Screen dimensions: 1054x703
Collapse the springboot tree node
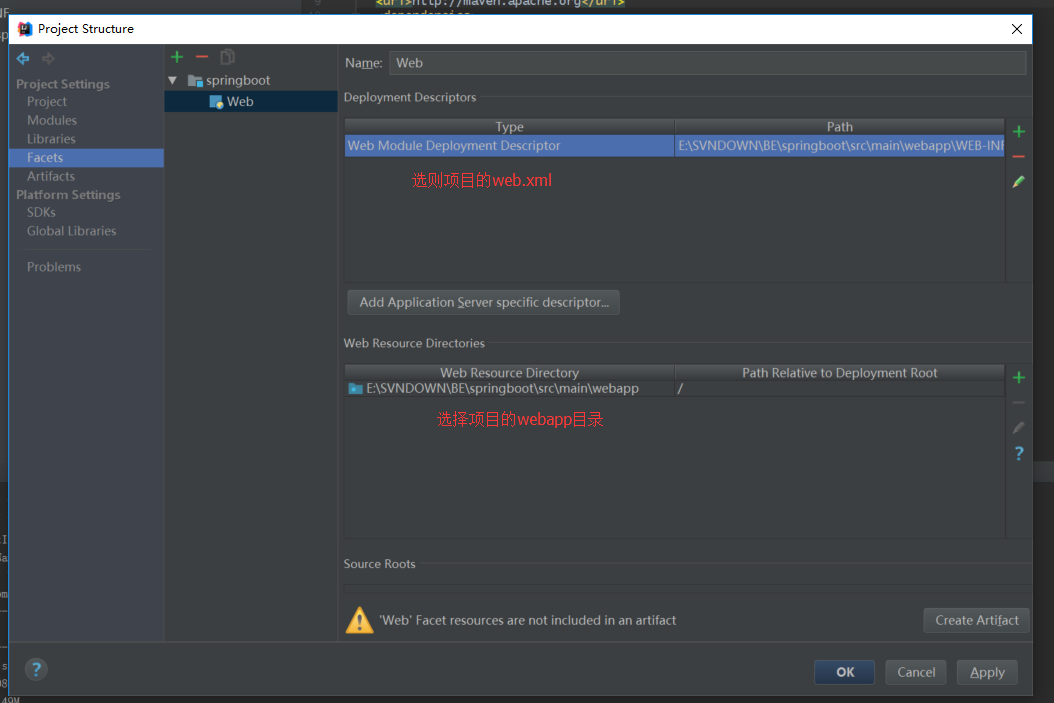[x=173, y=81]
